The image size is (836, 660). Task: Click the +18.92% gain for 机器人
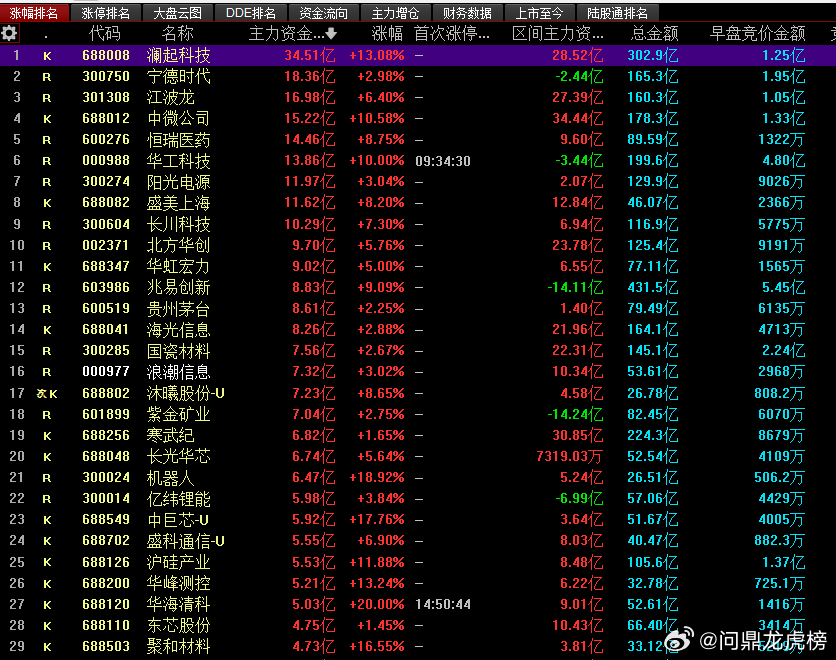(376, 478)
